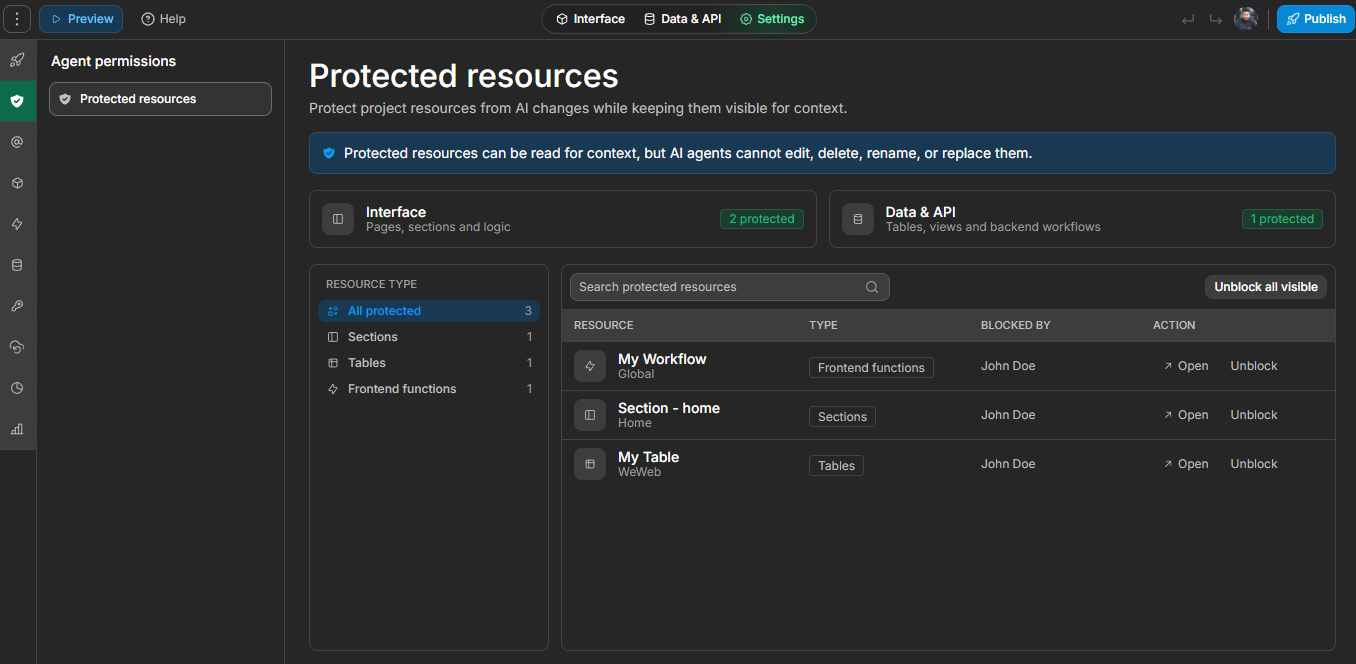Click the rocket icon in the sidebar
The height and width of the screenshot is (664, 1356).
pos(17,60)
